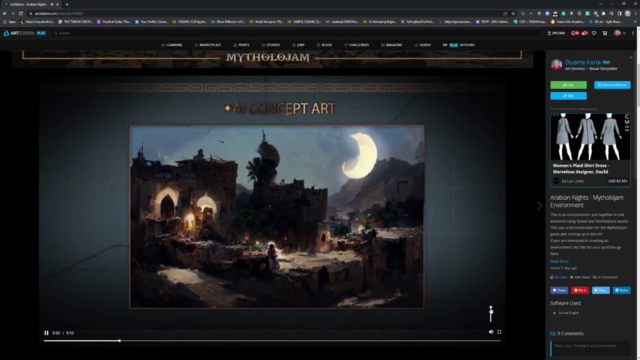The image size is (640, 360).
Task: Open the Upload button in ArtStation header
Action: click(x=556, y=33)
